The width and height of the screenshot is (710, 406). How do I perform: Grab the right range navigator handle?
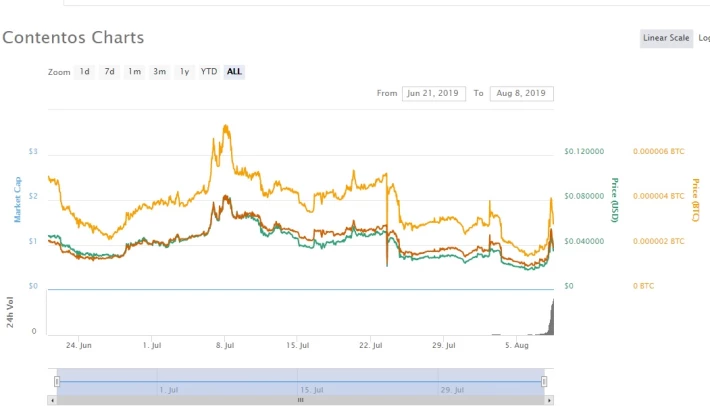tap(544, 382)
